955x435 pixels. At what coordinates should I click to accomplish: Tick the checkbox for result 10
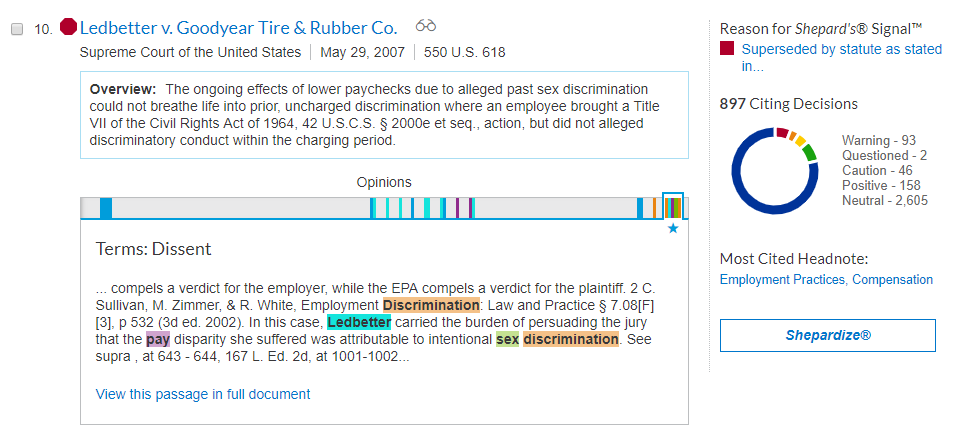point(17,29)
